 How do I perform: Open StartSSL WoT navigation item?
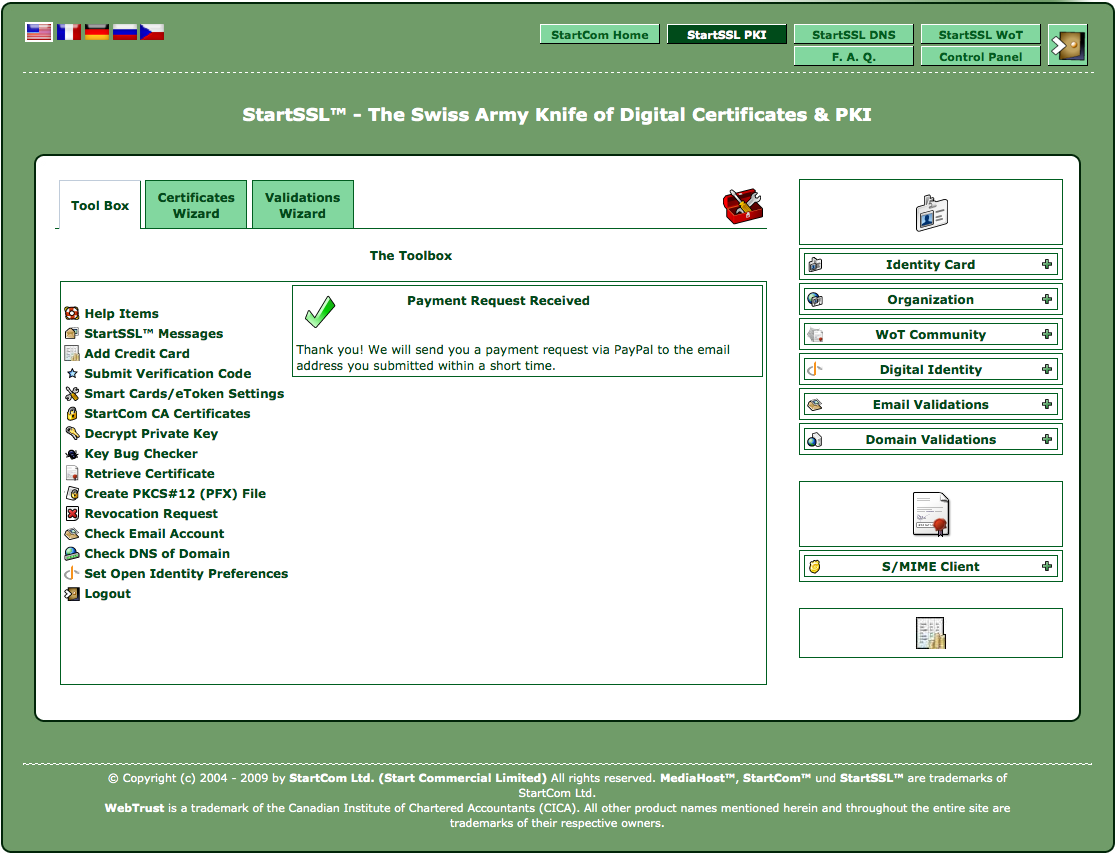[x=980, y=34]
